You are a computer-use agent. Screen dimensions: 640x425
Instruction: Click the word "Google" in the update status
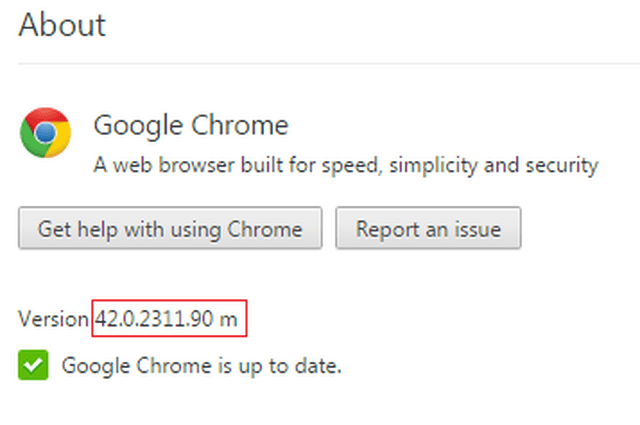pos(91,366)
